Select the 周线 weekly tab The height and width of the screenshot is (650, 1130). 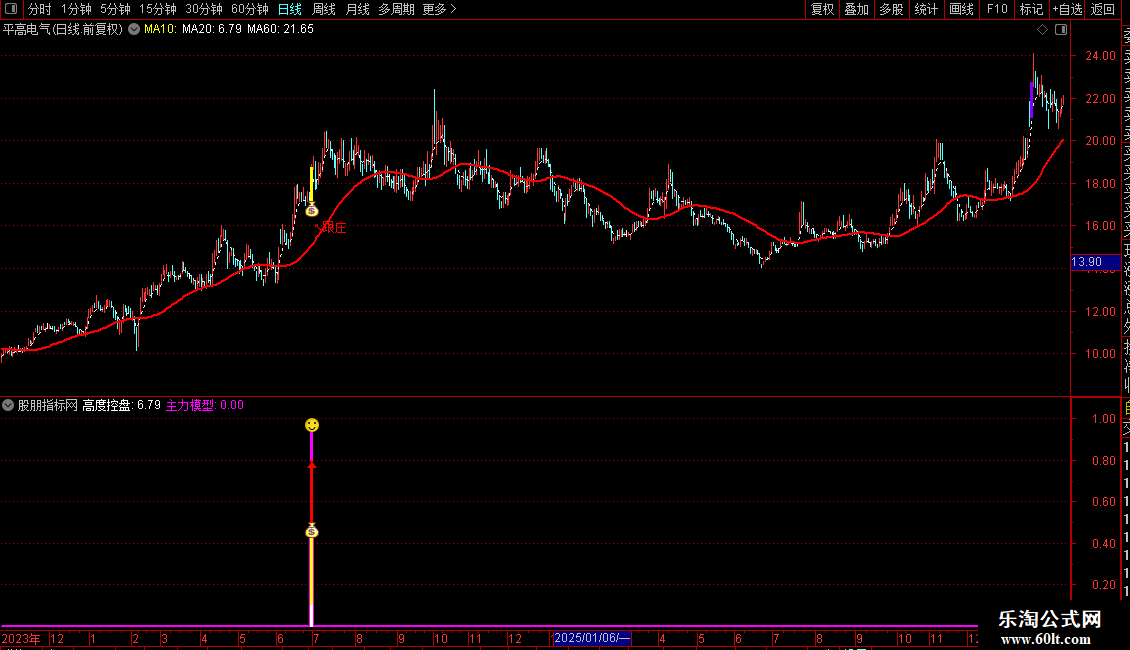coord(324,9)
